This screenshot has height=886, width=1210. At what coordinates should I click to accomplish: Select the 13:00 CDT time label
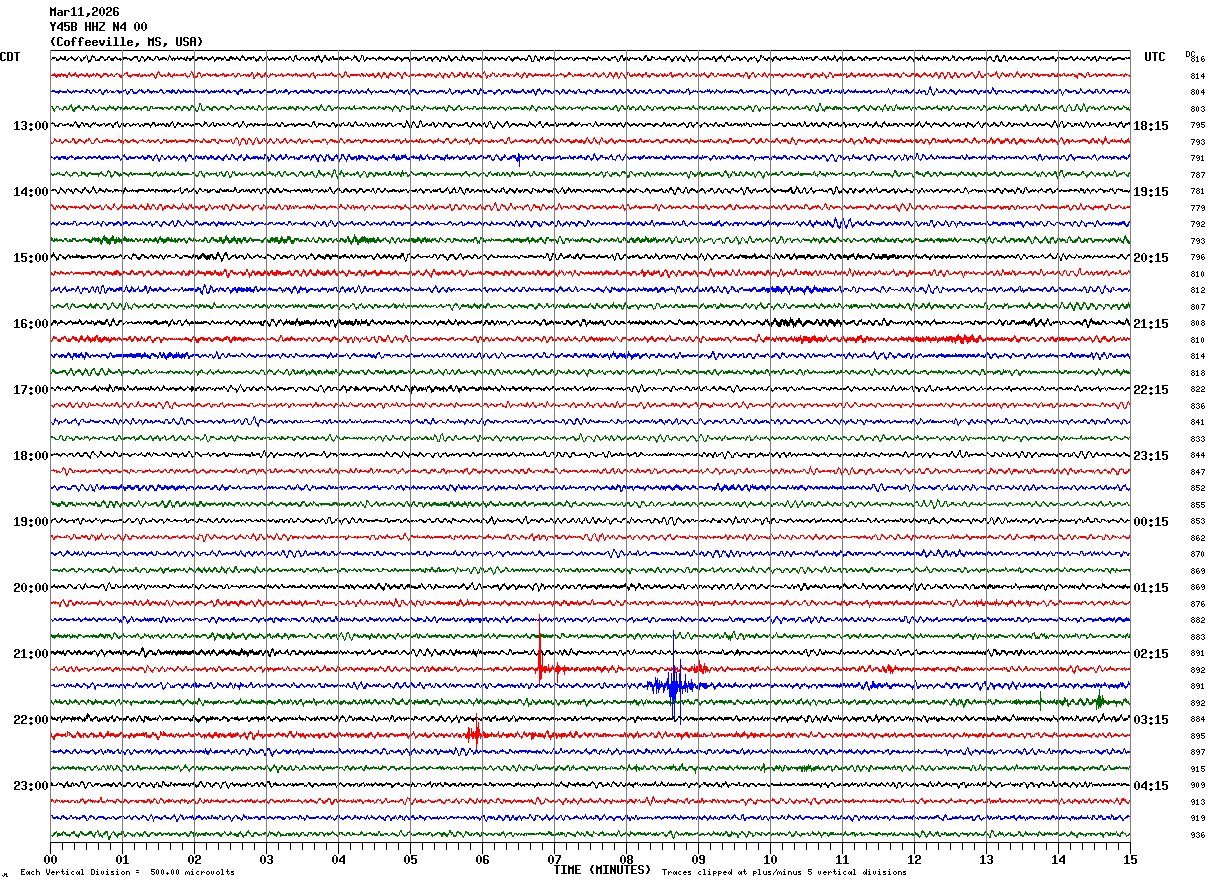(30, 125)
